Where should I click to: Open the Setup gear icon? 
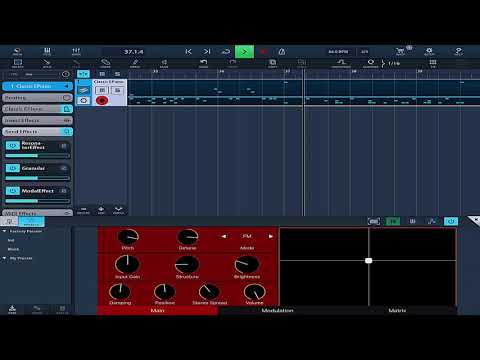(429, 52)
